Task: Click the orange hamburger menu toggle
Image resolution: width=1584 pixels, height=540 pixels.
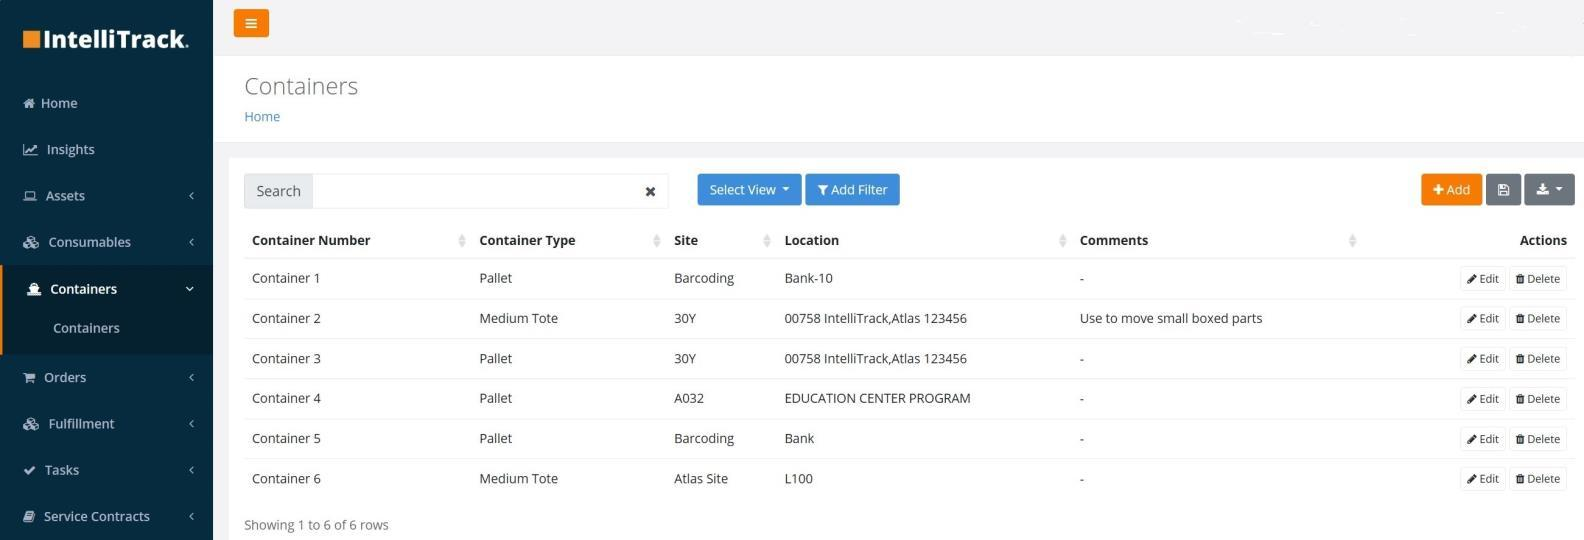Action: [x=251, y=23]
